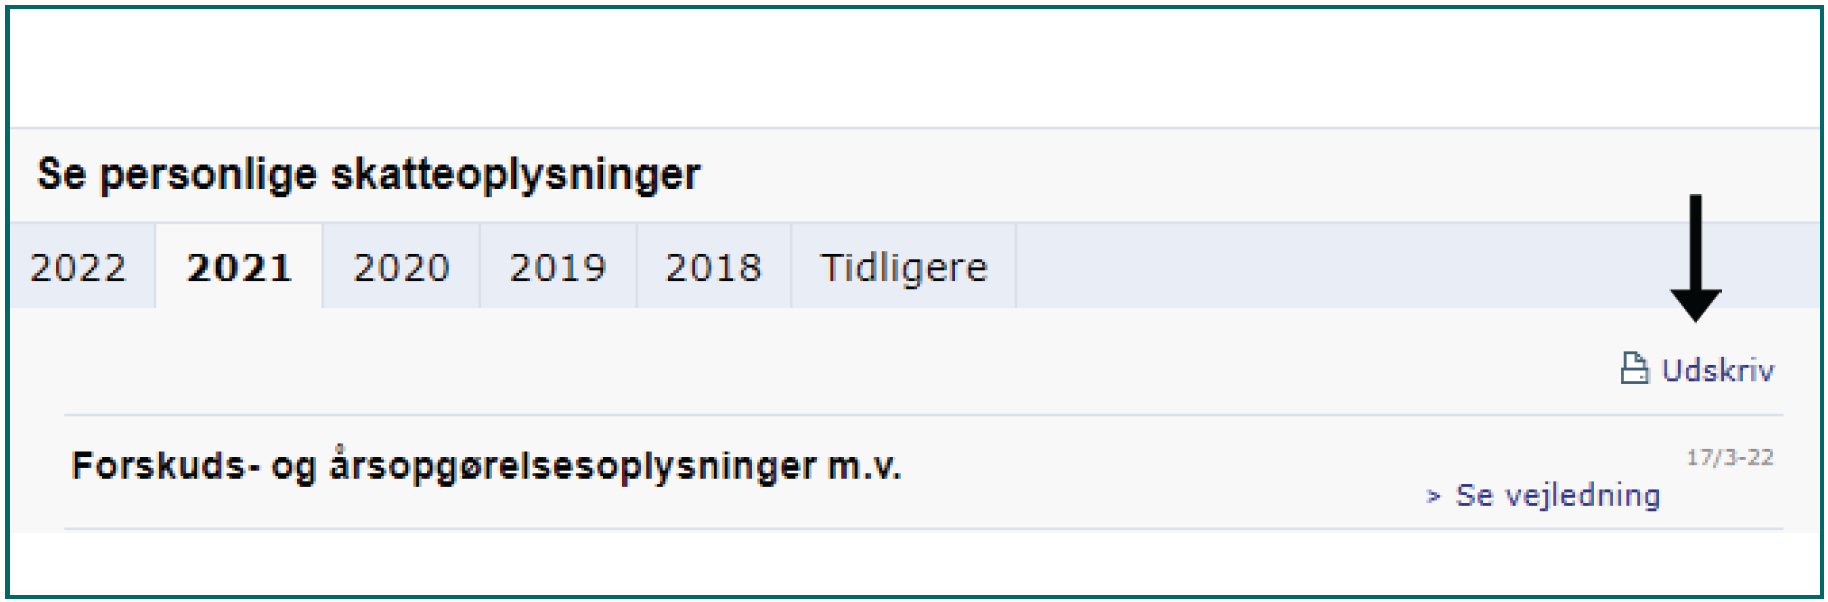1828x602 pixels.
Task: Open the 2019 tax year tab
Action: 558,267
